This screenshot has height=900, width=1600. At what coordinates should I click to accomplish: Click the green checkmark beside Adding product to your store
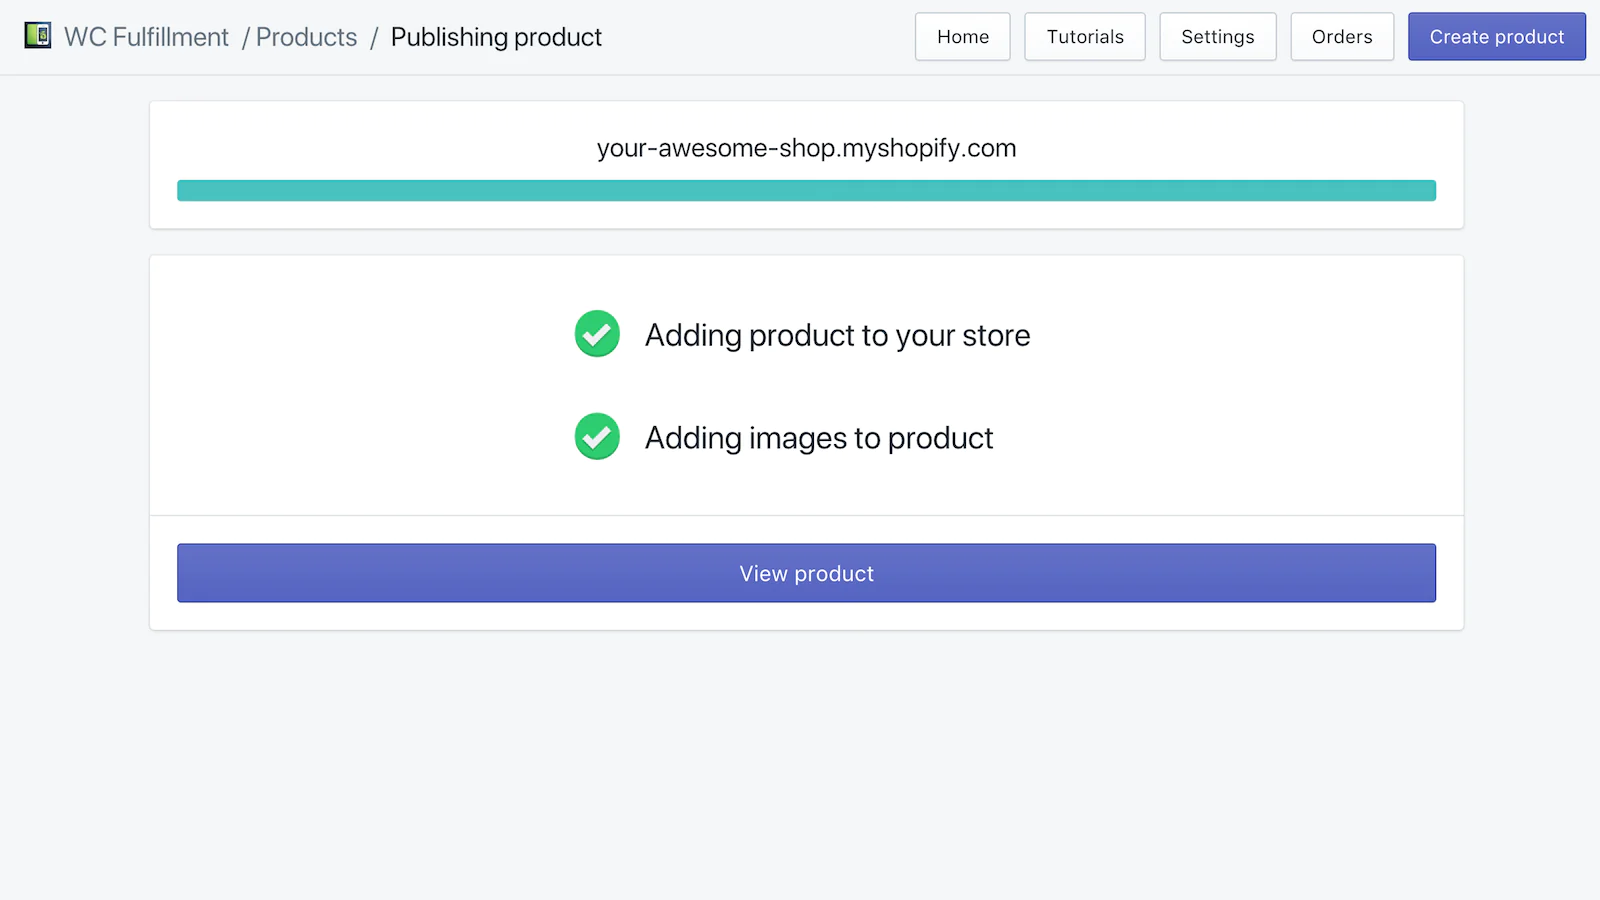click(x=597, y=334)
